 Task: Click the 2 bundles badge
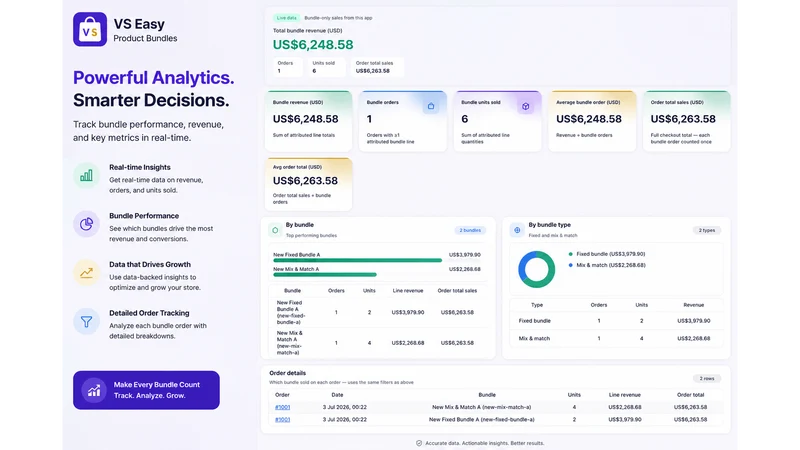(470, 230)
